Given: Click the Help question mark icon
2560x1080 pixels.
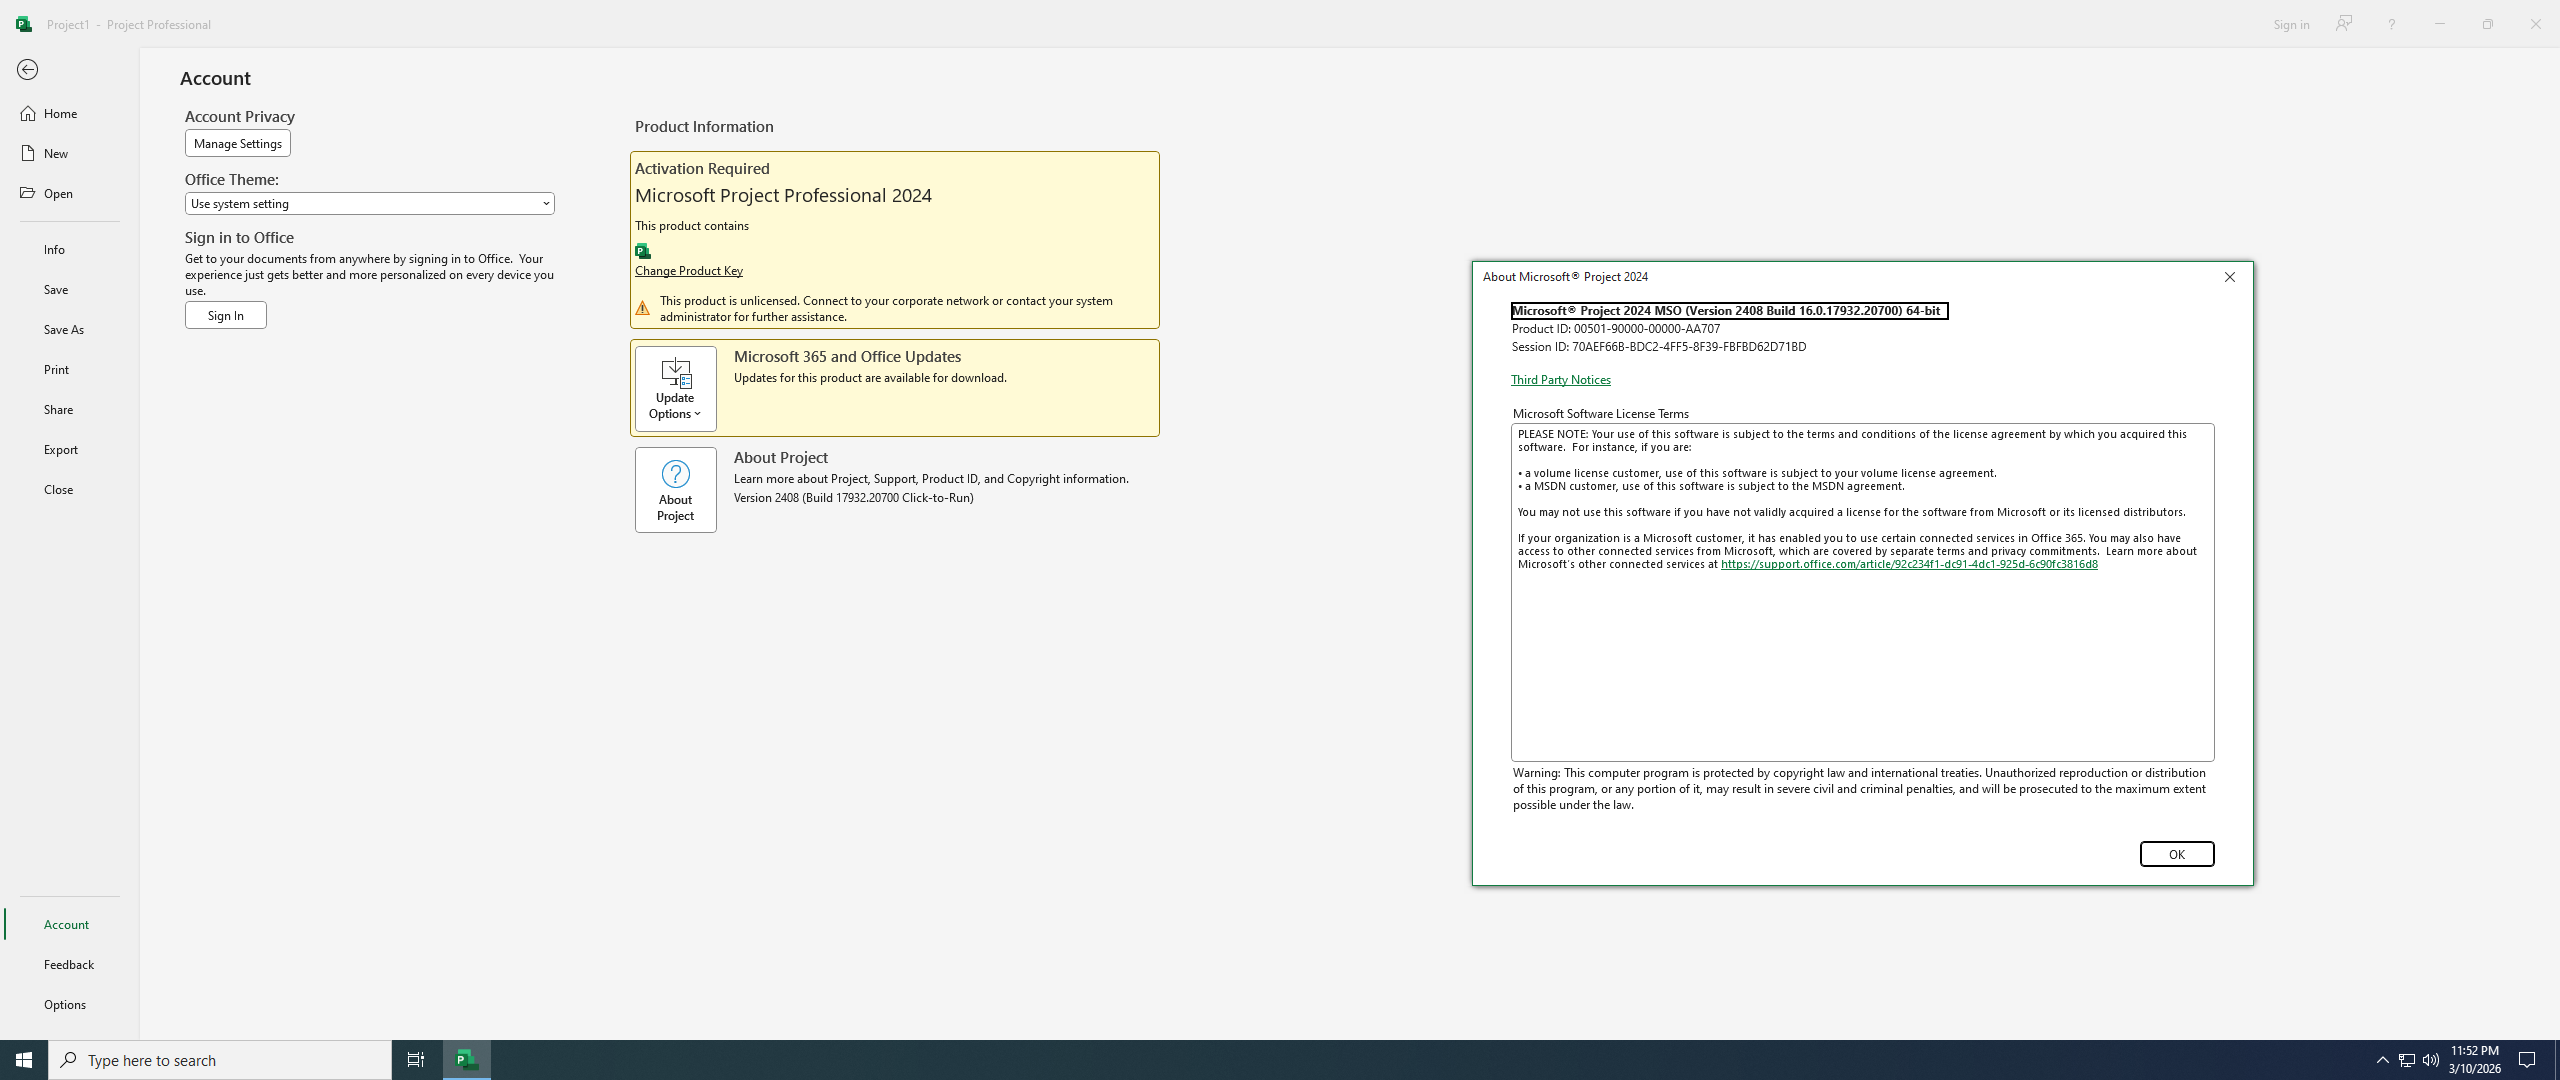Looking at the screenshot, I should coord(2391,24).
